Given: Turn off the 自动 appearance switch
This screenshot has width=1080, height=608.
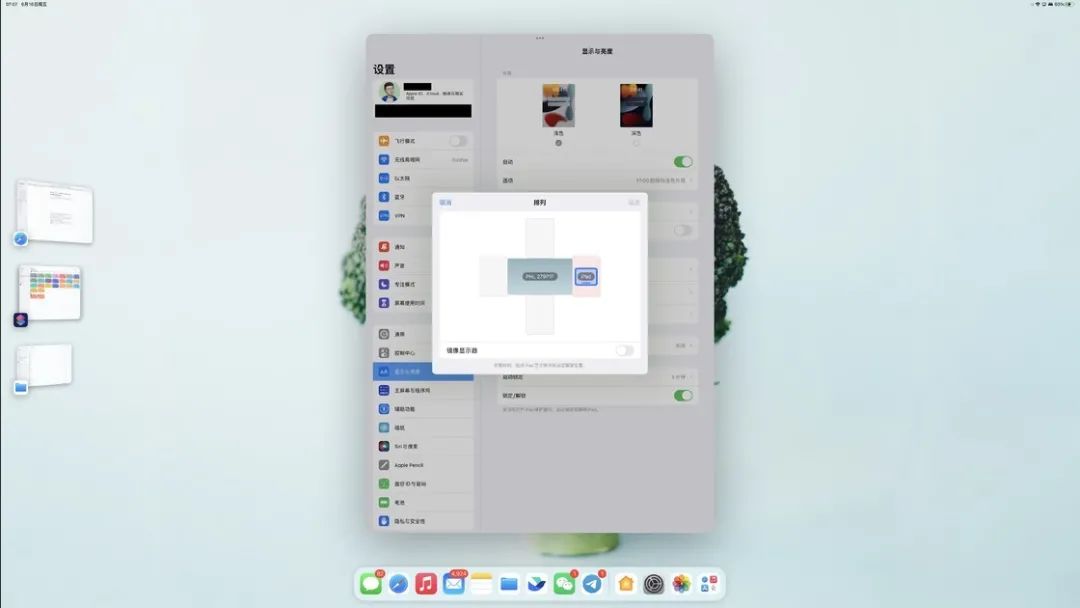Looking at the screenshot, I should 683,162.
